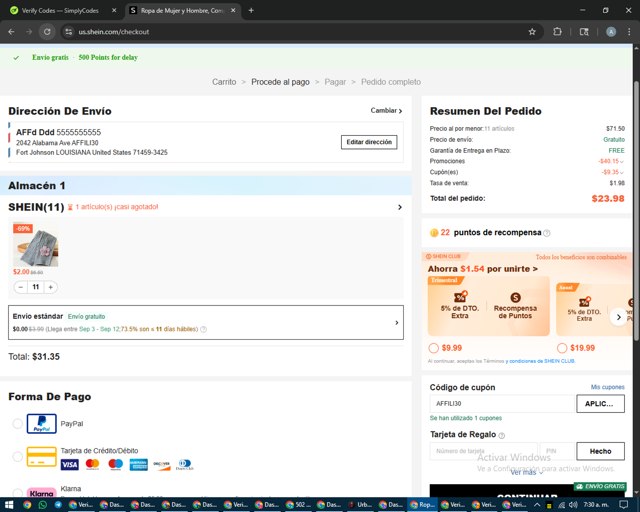The height and width of the screenshot is (512, 640).
Task: Open the taskbar volume control
Action: 573,505
